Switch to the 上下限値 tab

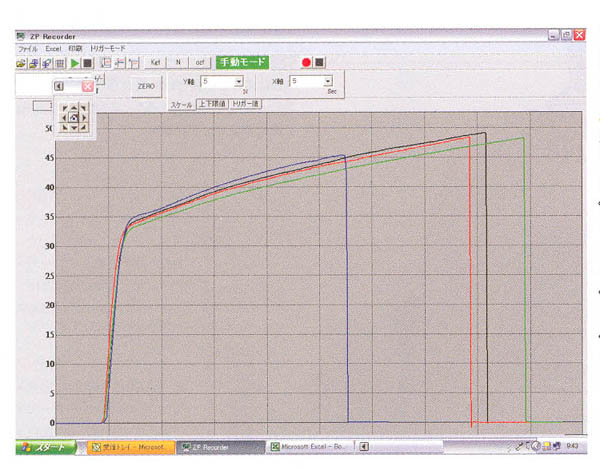click(x=212, y=103)
